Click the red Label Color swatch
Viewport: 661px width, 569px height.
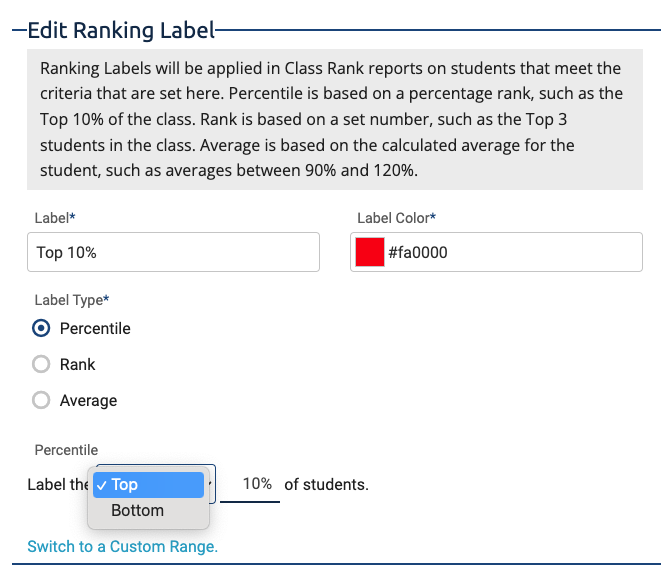[370, 252]
